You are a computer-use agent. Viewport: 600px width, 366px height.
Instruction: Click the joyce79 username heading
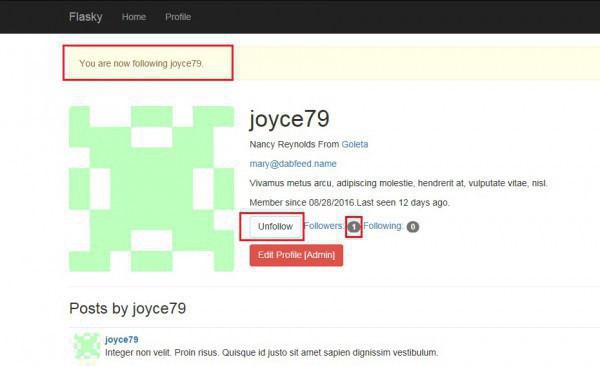[289, 119]
